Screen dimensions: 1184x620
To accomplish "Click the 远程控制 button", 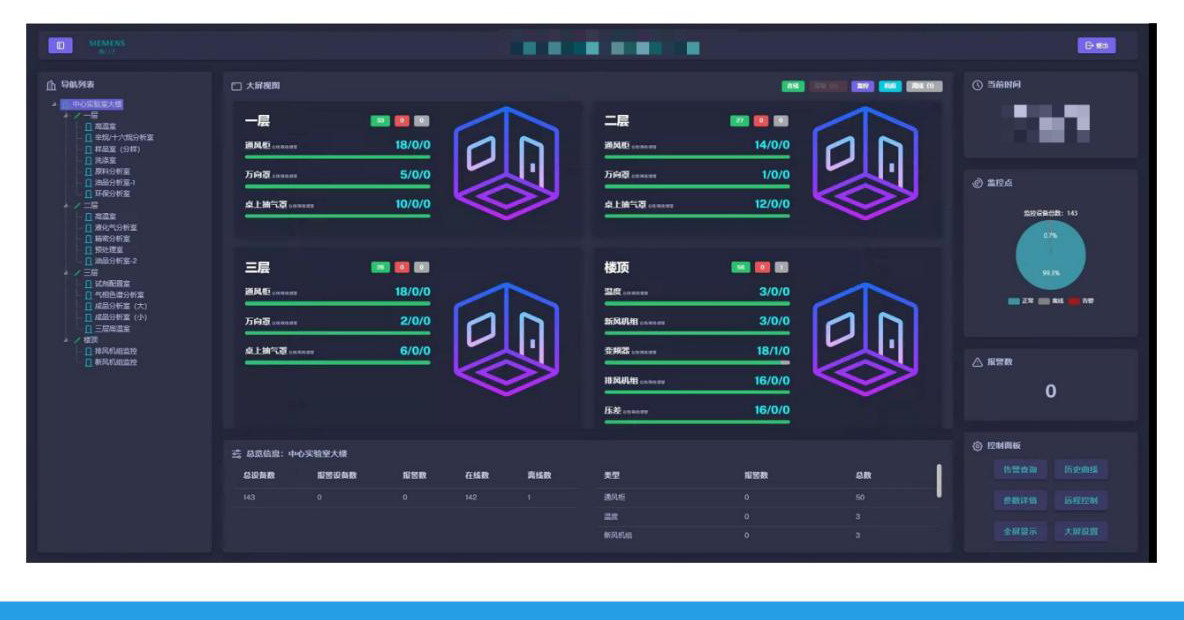I will tap(1081, 501).
